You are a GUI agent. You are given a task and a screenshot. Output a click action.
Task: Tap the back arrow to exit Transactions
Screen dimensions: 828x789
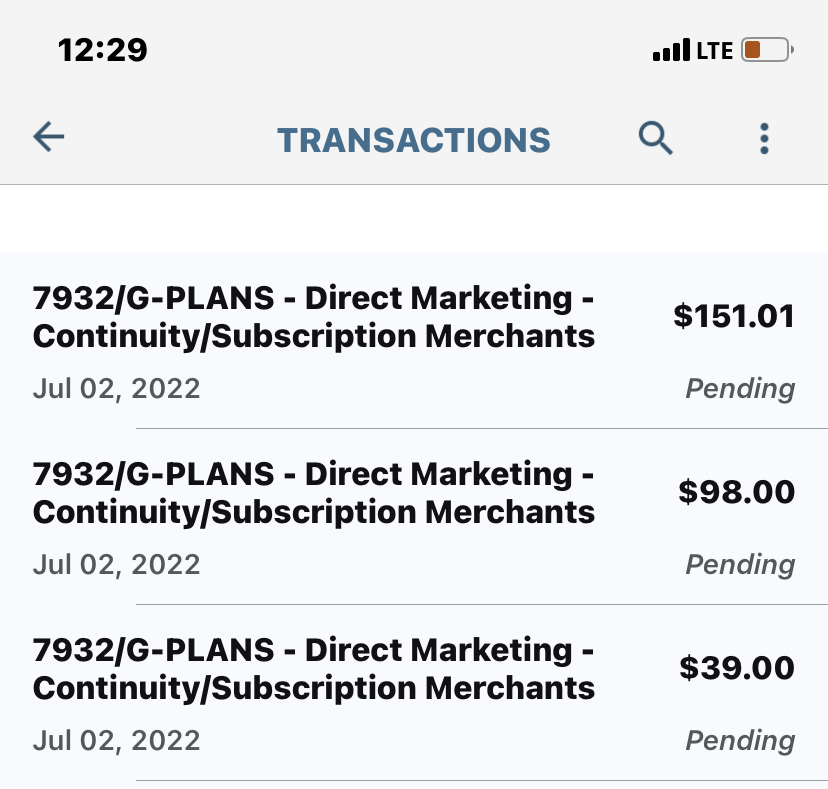[48, 137]
